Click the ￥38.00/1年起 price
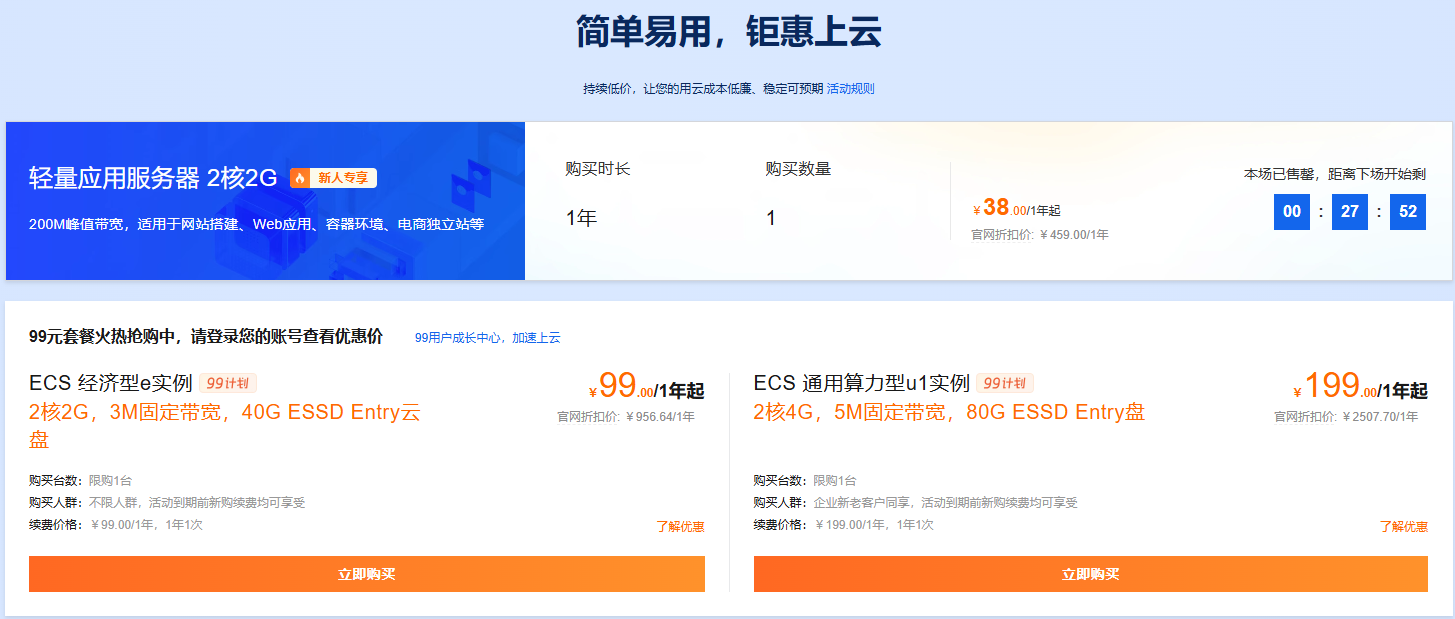Screen dimensions: 1455x619 [x=1016, y=208]
